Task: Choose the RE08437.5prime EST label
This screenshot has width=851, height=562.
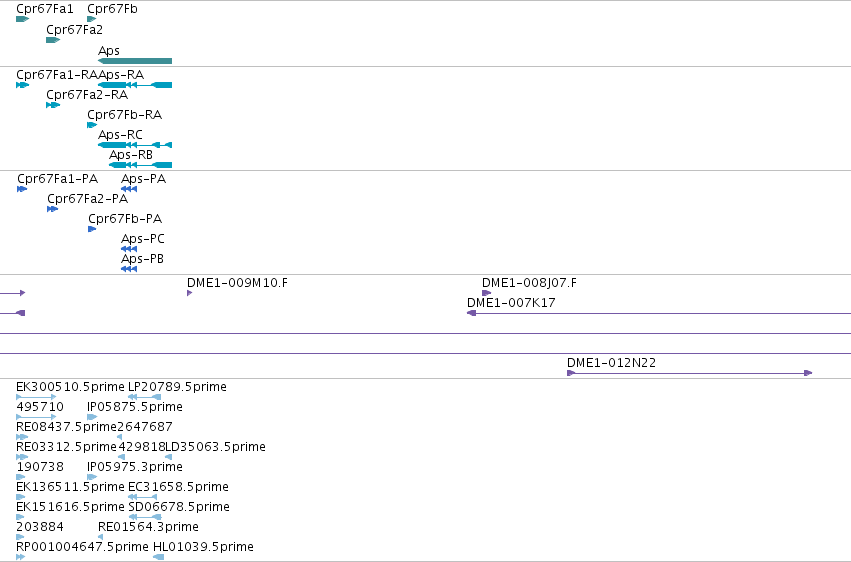Action: [x=67, y=427]
